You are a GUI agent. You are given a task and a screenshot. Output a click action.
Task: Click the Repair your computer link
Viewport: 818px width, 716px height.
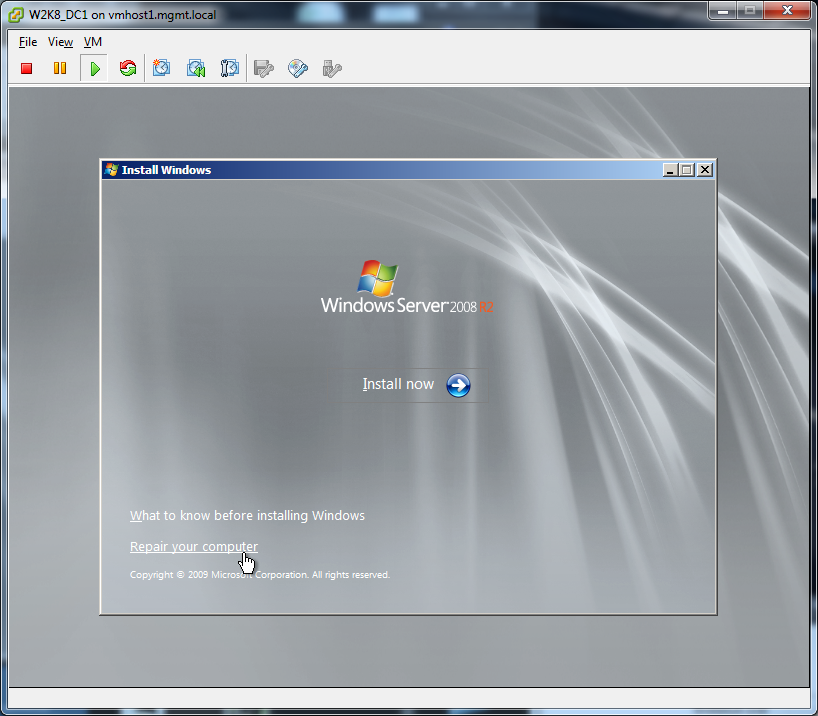click(194, 546)
